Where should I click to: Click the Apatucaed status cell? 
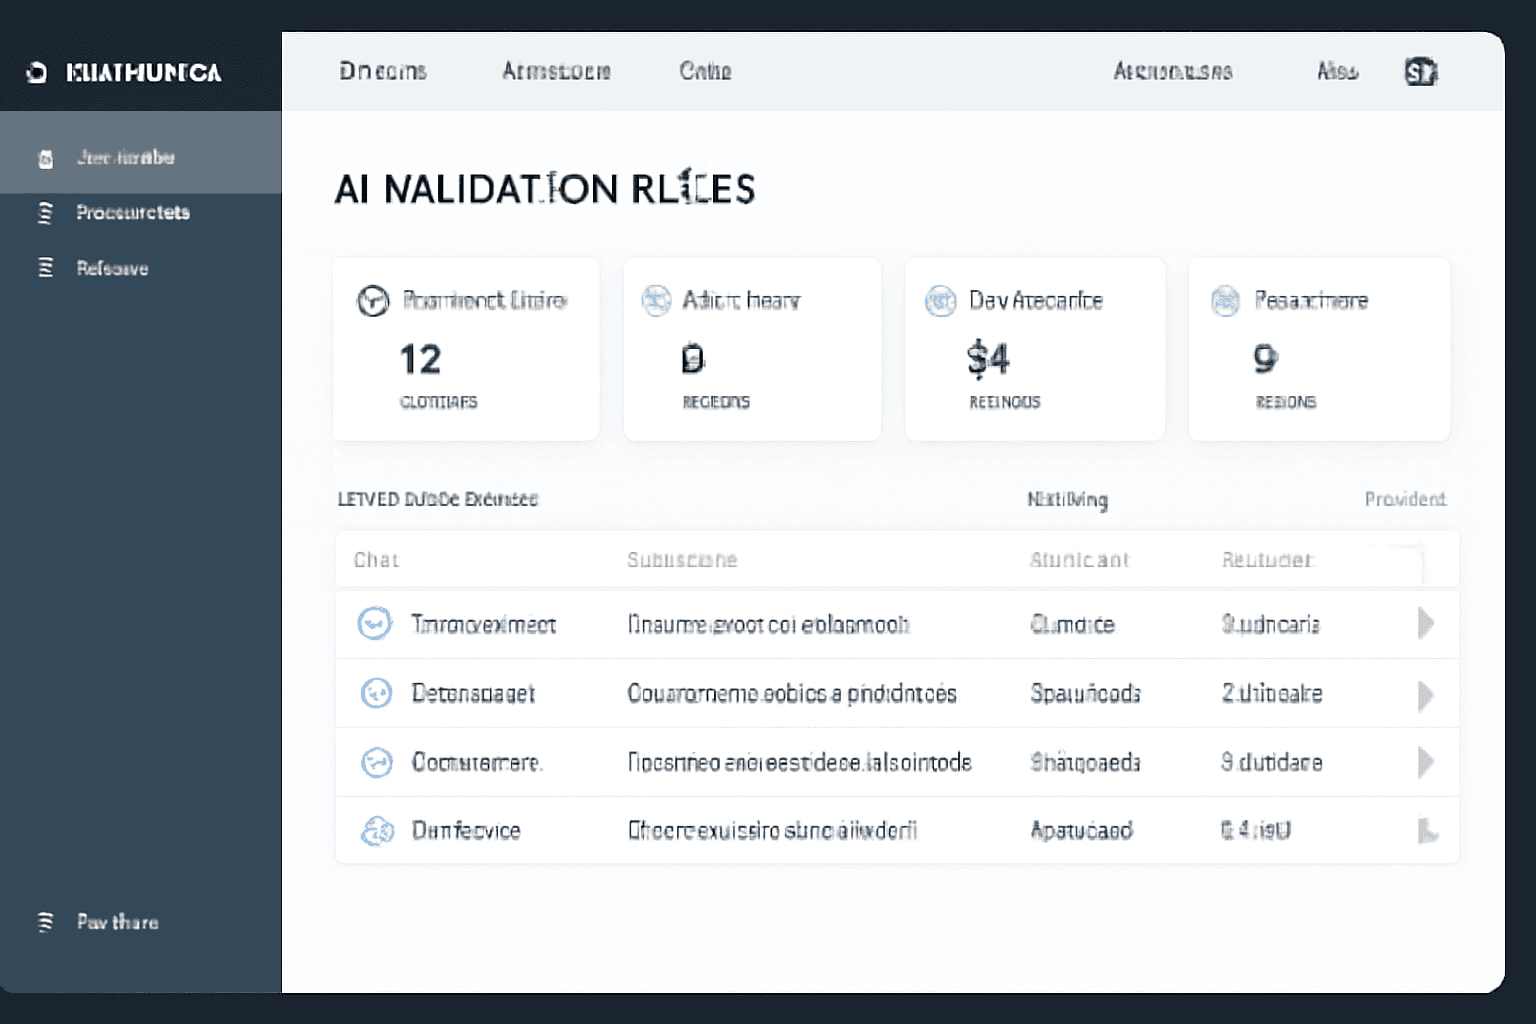click(1081, 830)
